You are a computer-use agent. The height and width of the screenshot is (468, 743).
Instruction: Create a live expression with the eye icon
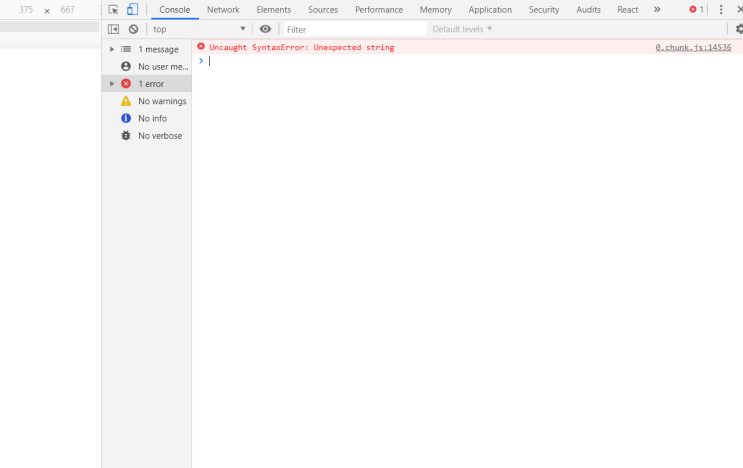click(x=265, y=29)
